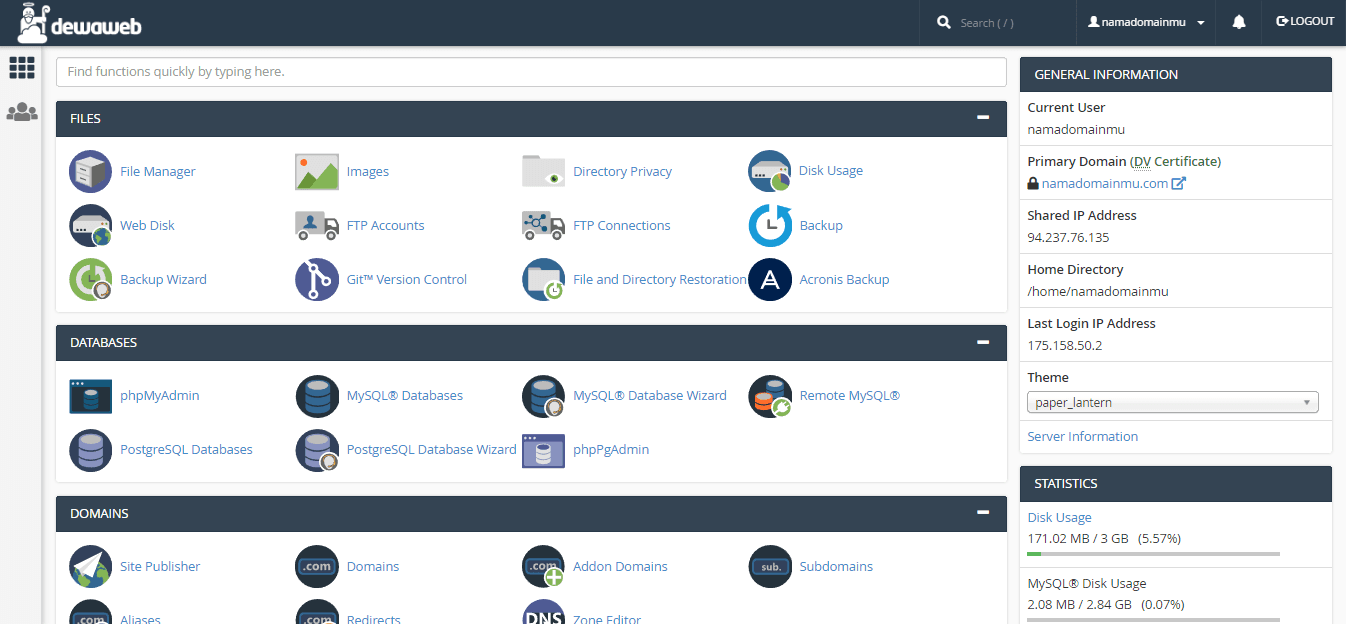This screenshot has height=624, width=1346.
Task: Click the File Manager text link
Action: [x=158, y=171]
